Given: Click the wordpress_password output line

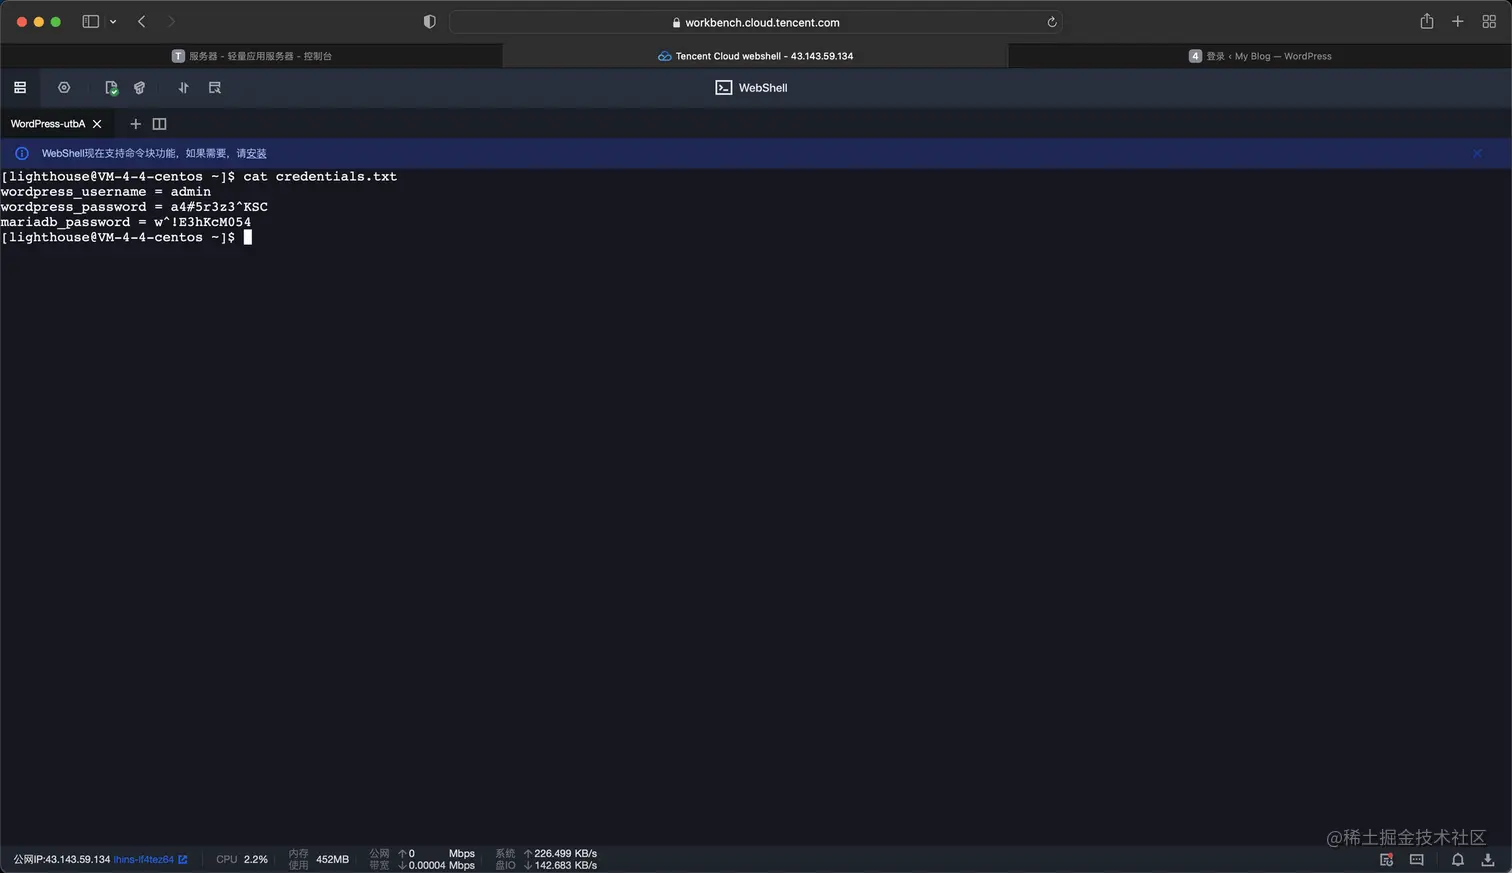Looking at the screenshot, I should point(134,207).
